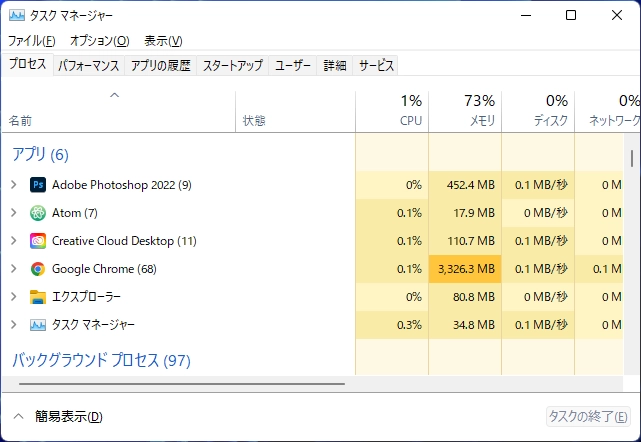The height and width of the screenshot is (442, 641).
Task: Click the 3,326.3 MB memory cell
Action: coord(465,269)
